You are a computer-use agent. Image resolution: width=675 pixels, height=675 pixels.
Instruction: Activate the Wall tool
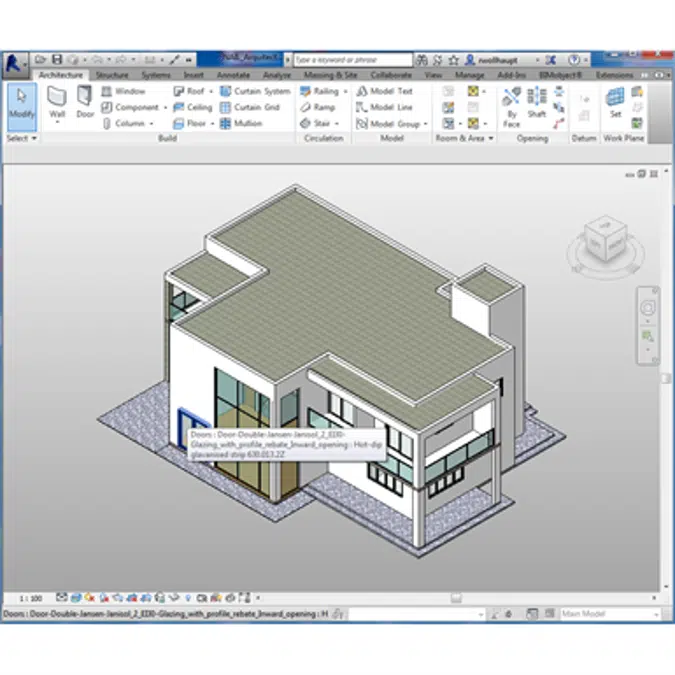point(57,104)
